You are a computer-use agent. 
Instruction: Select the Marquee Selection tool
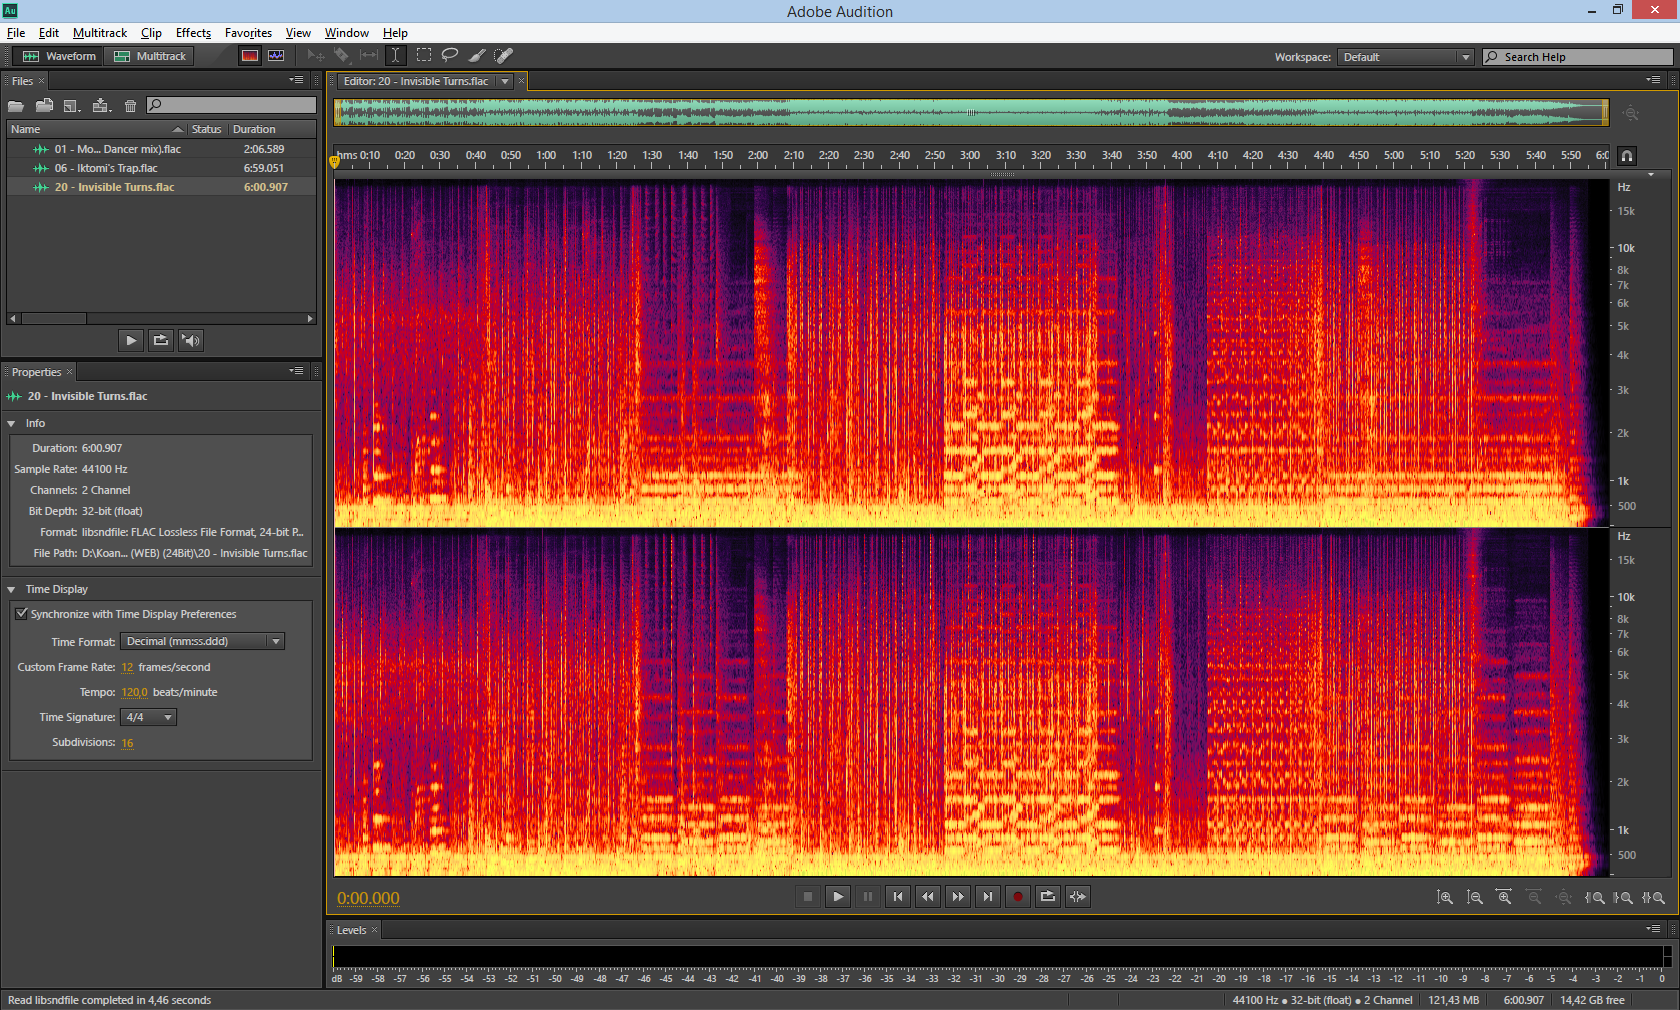point(424,56)
